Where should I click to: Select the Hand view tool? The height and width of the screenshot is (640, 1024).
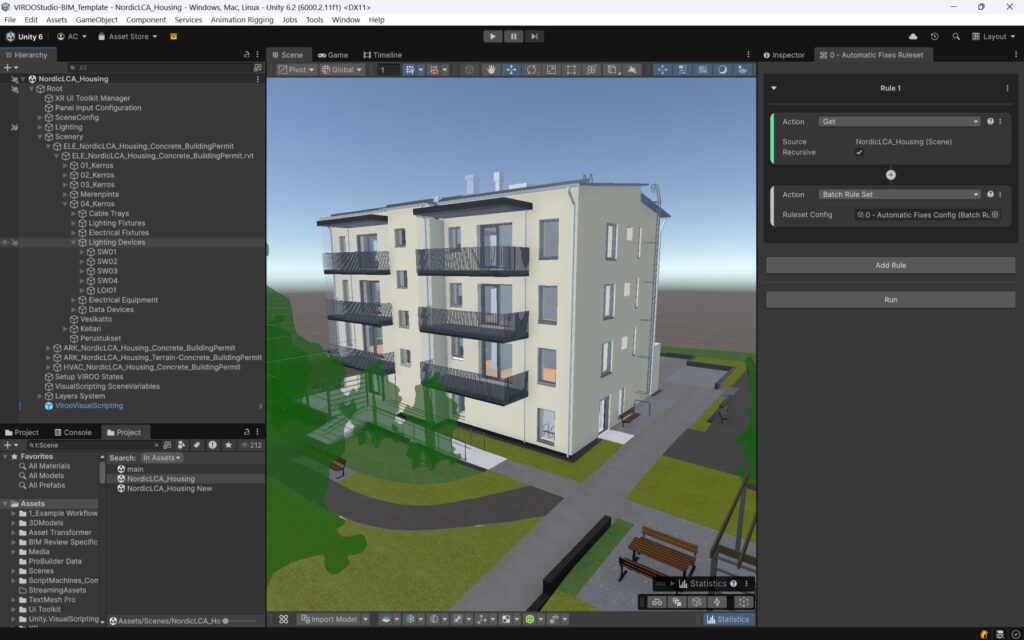click(x=489, y=69)
